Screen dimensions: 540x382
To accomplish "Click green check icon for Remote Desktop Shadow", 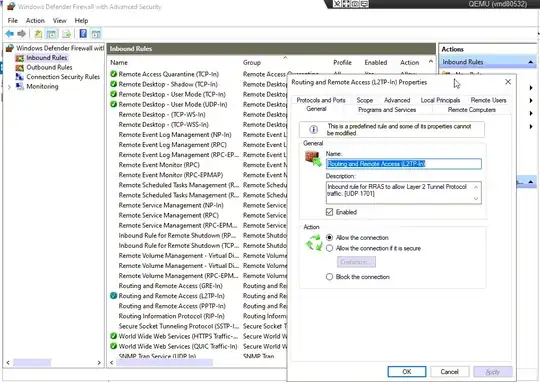I will click(x=113, y=84).
